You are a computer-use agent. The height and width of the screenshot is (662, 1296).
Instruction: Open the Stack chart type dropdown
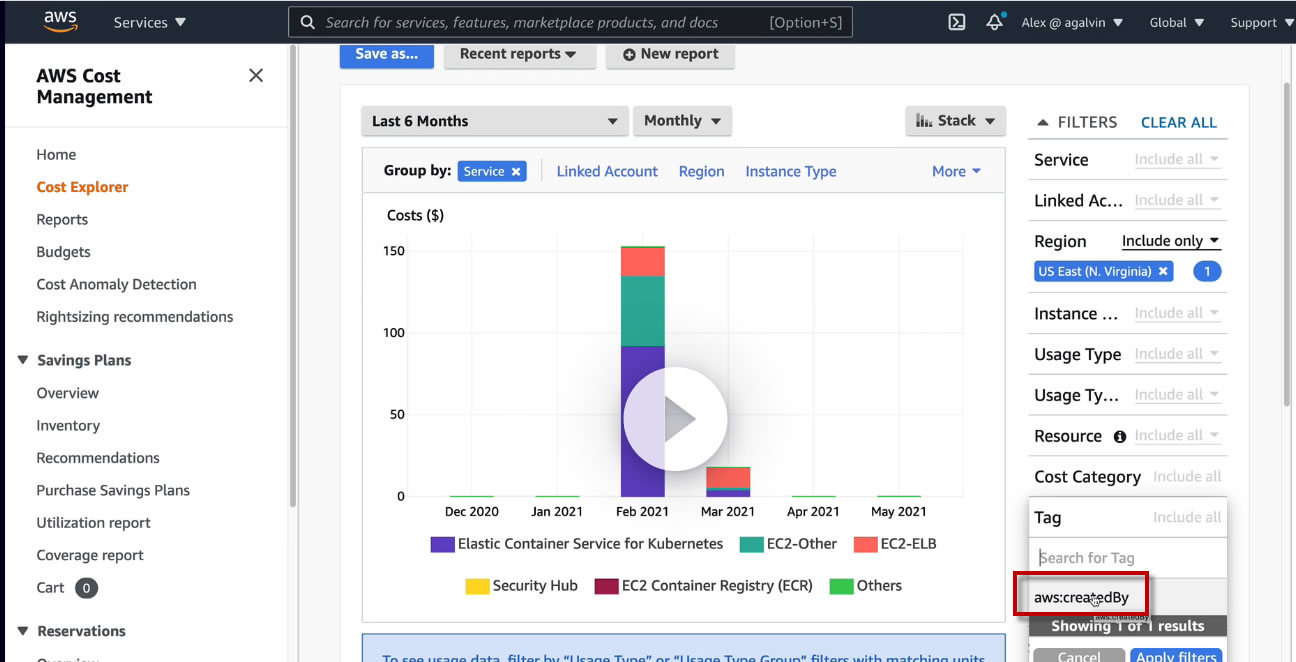[x=955, y=121]
